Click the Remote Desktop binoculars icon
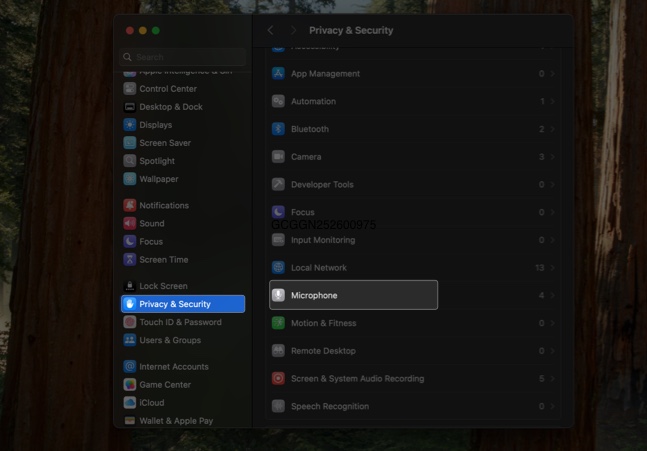 coord(278,351)
